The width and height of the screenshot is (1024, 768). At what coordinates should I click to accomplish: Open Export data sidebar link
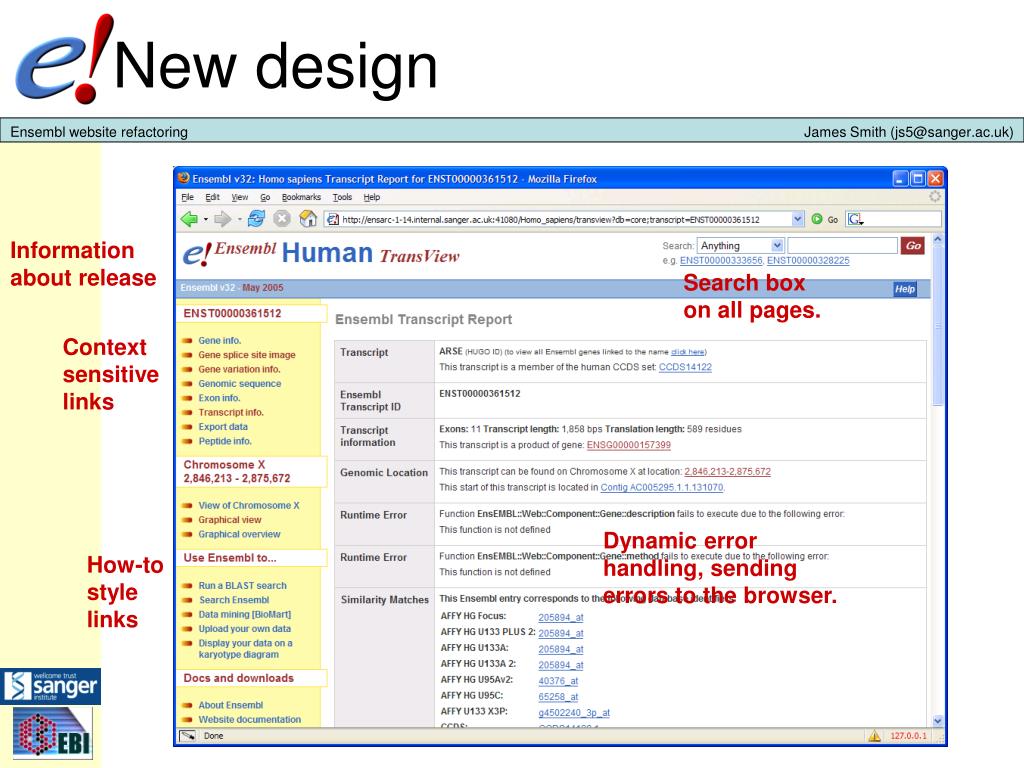point(223,426)
